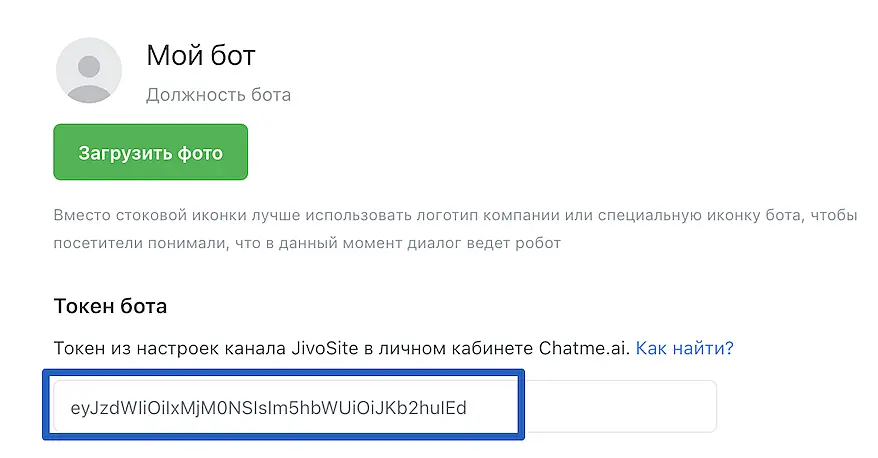Open the "Как найти?" help link
Viewport: 878px width, 458px height.
coord(685,348)
